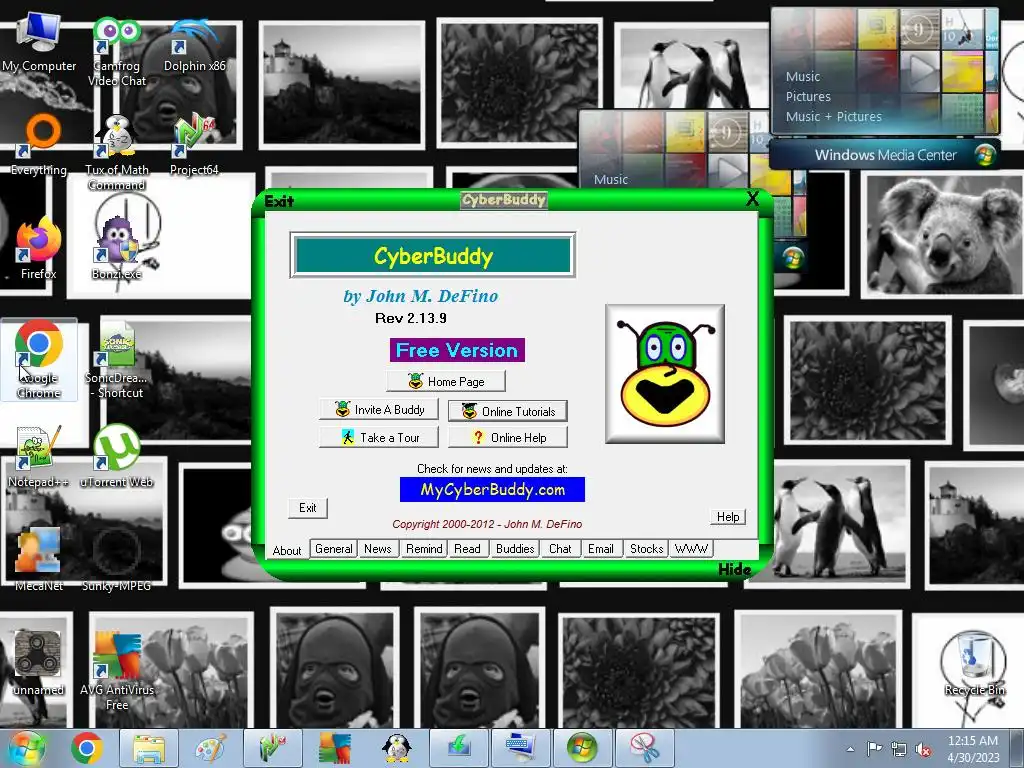Screen dimensions: 1024x768
Task: Select the MecaNet desktop icon
Action: click(39, 560)
